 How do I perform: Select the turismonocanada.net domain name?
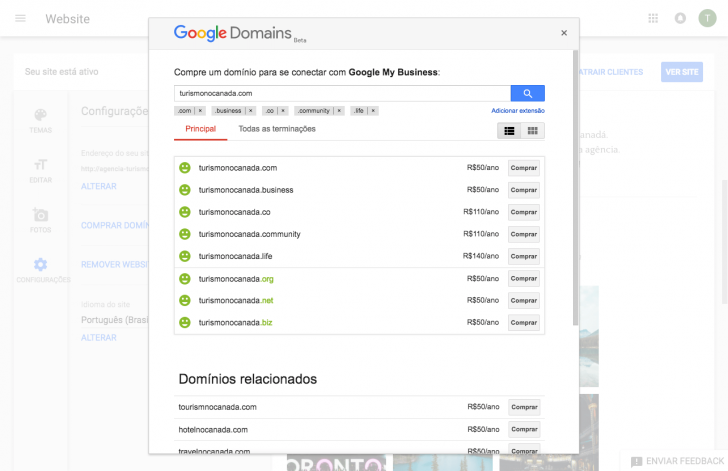pyautogui.click(x=236, y=301)
